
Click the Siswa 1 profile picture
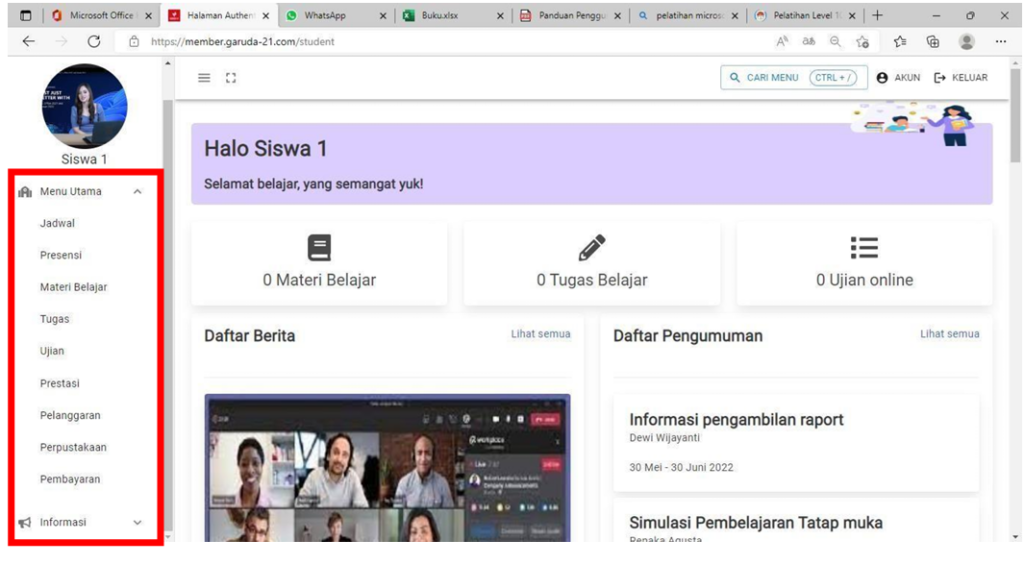tap(84, 106)
